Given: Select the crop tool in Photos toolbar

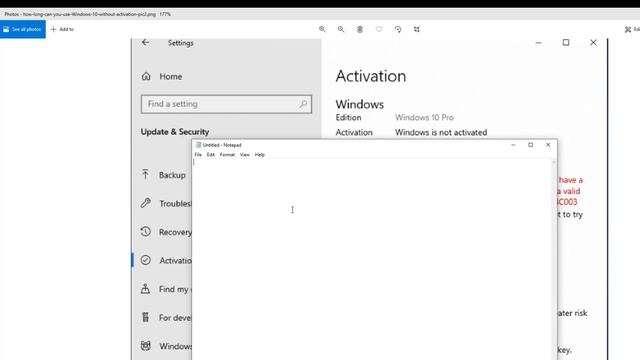Looking at the screenshot, I should (416, 29).
